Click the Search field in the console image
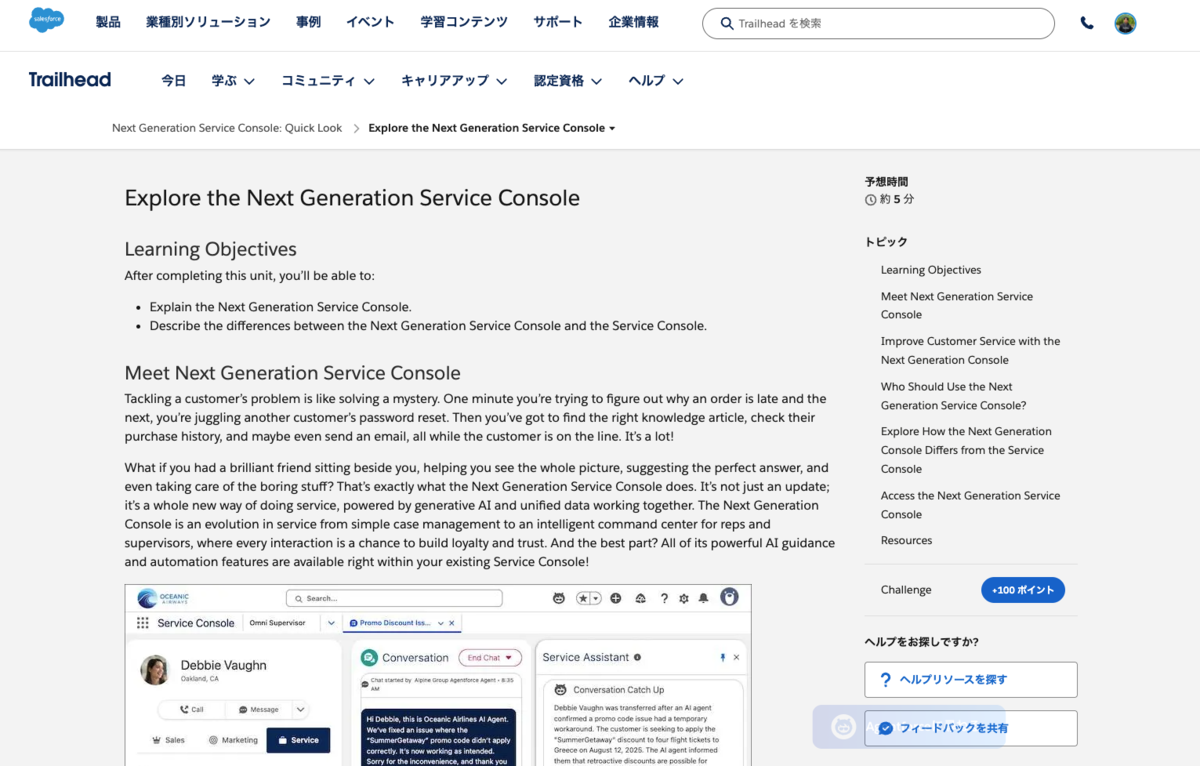The image size is (1200, 766). point(394,598)
